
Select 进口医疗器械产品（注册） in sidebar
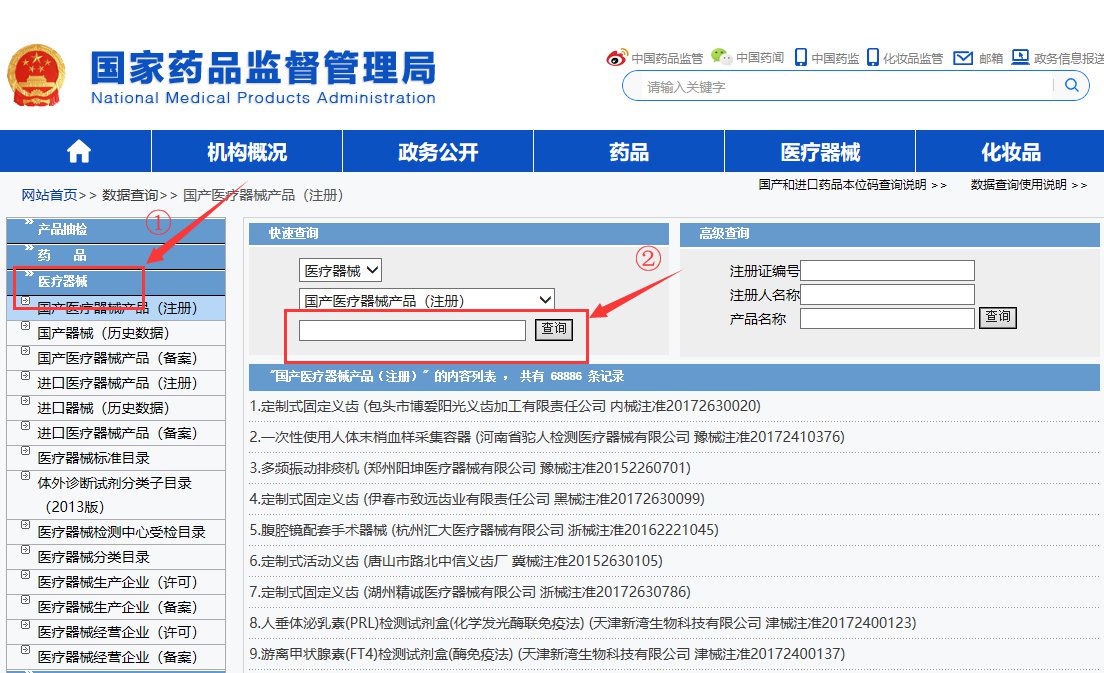coord(117,382)
